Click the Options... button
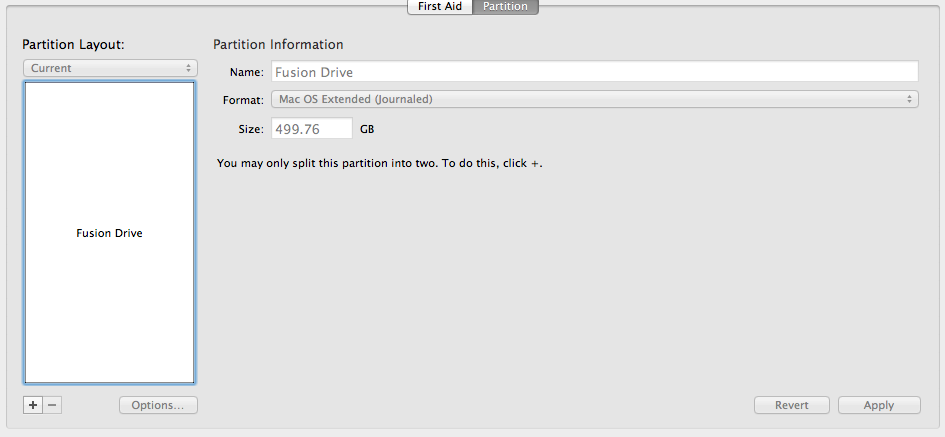The height and width of the screenshot is (437, 945). pos(158,405)
